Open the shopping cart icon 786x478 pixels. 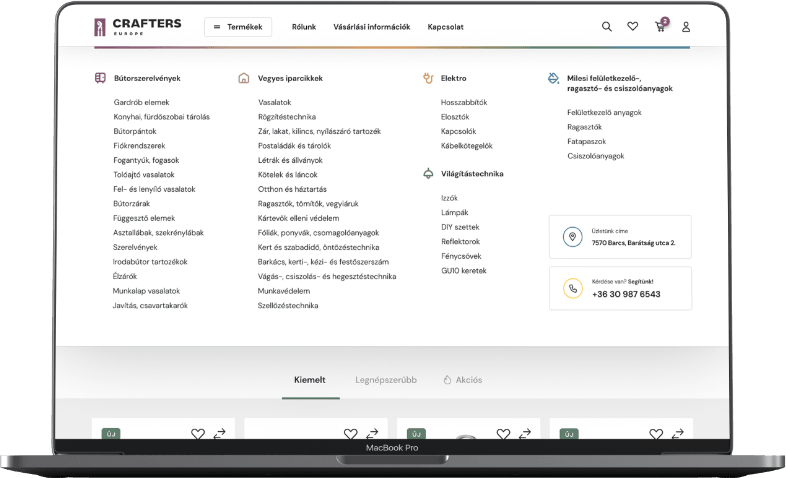(x=661, y=27)
